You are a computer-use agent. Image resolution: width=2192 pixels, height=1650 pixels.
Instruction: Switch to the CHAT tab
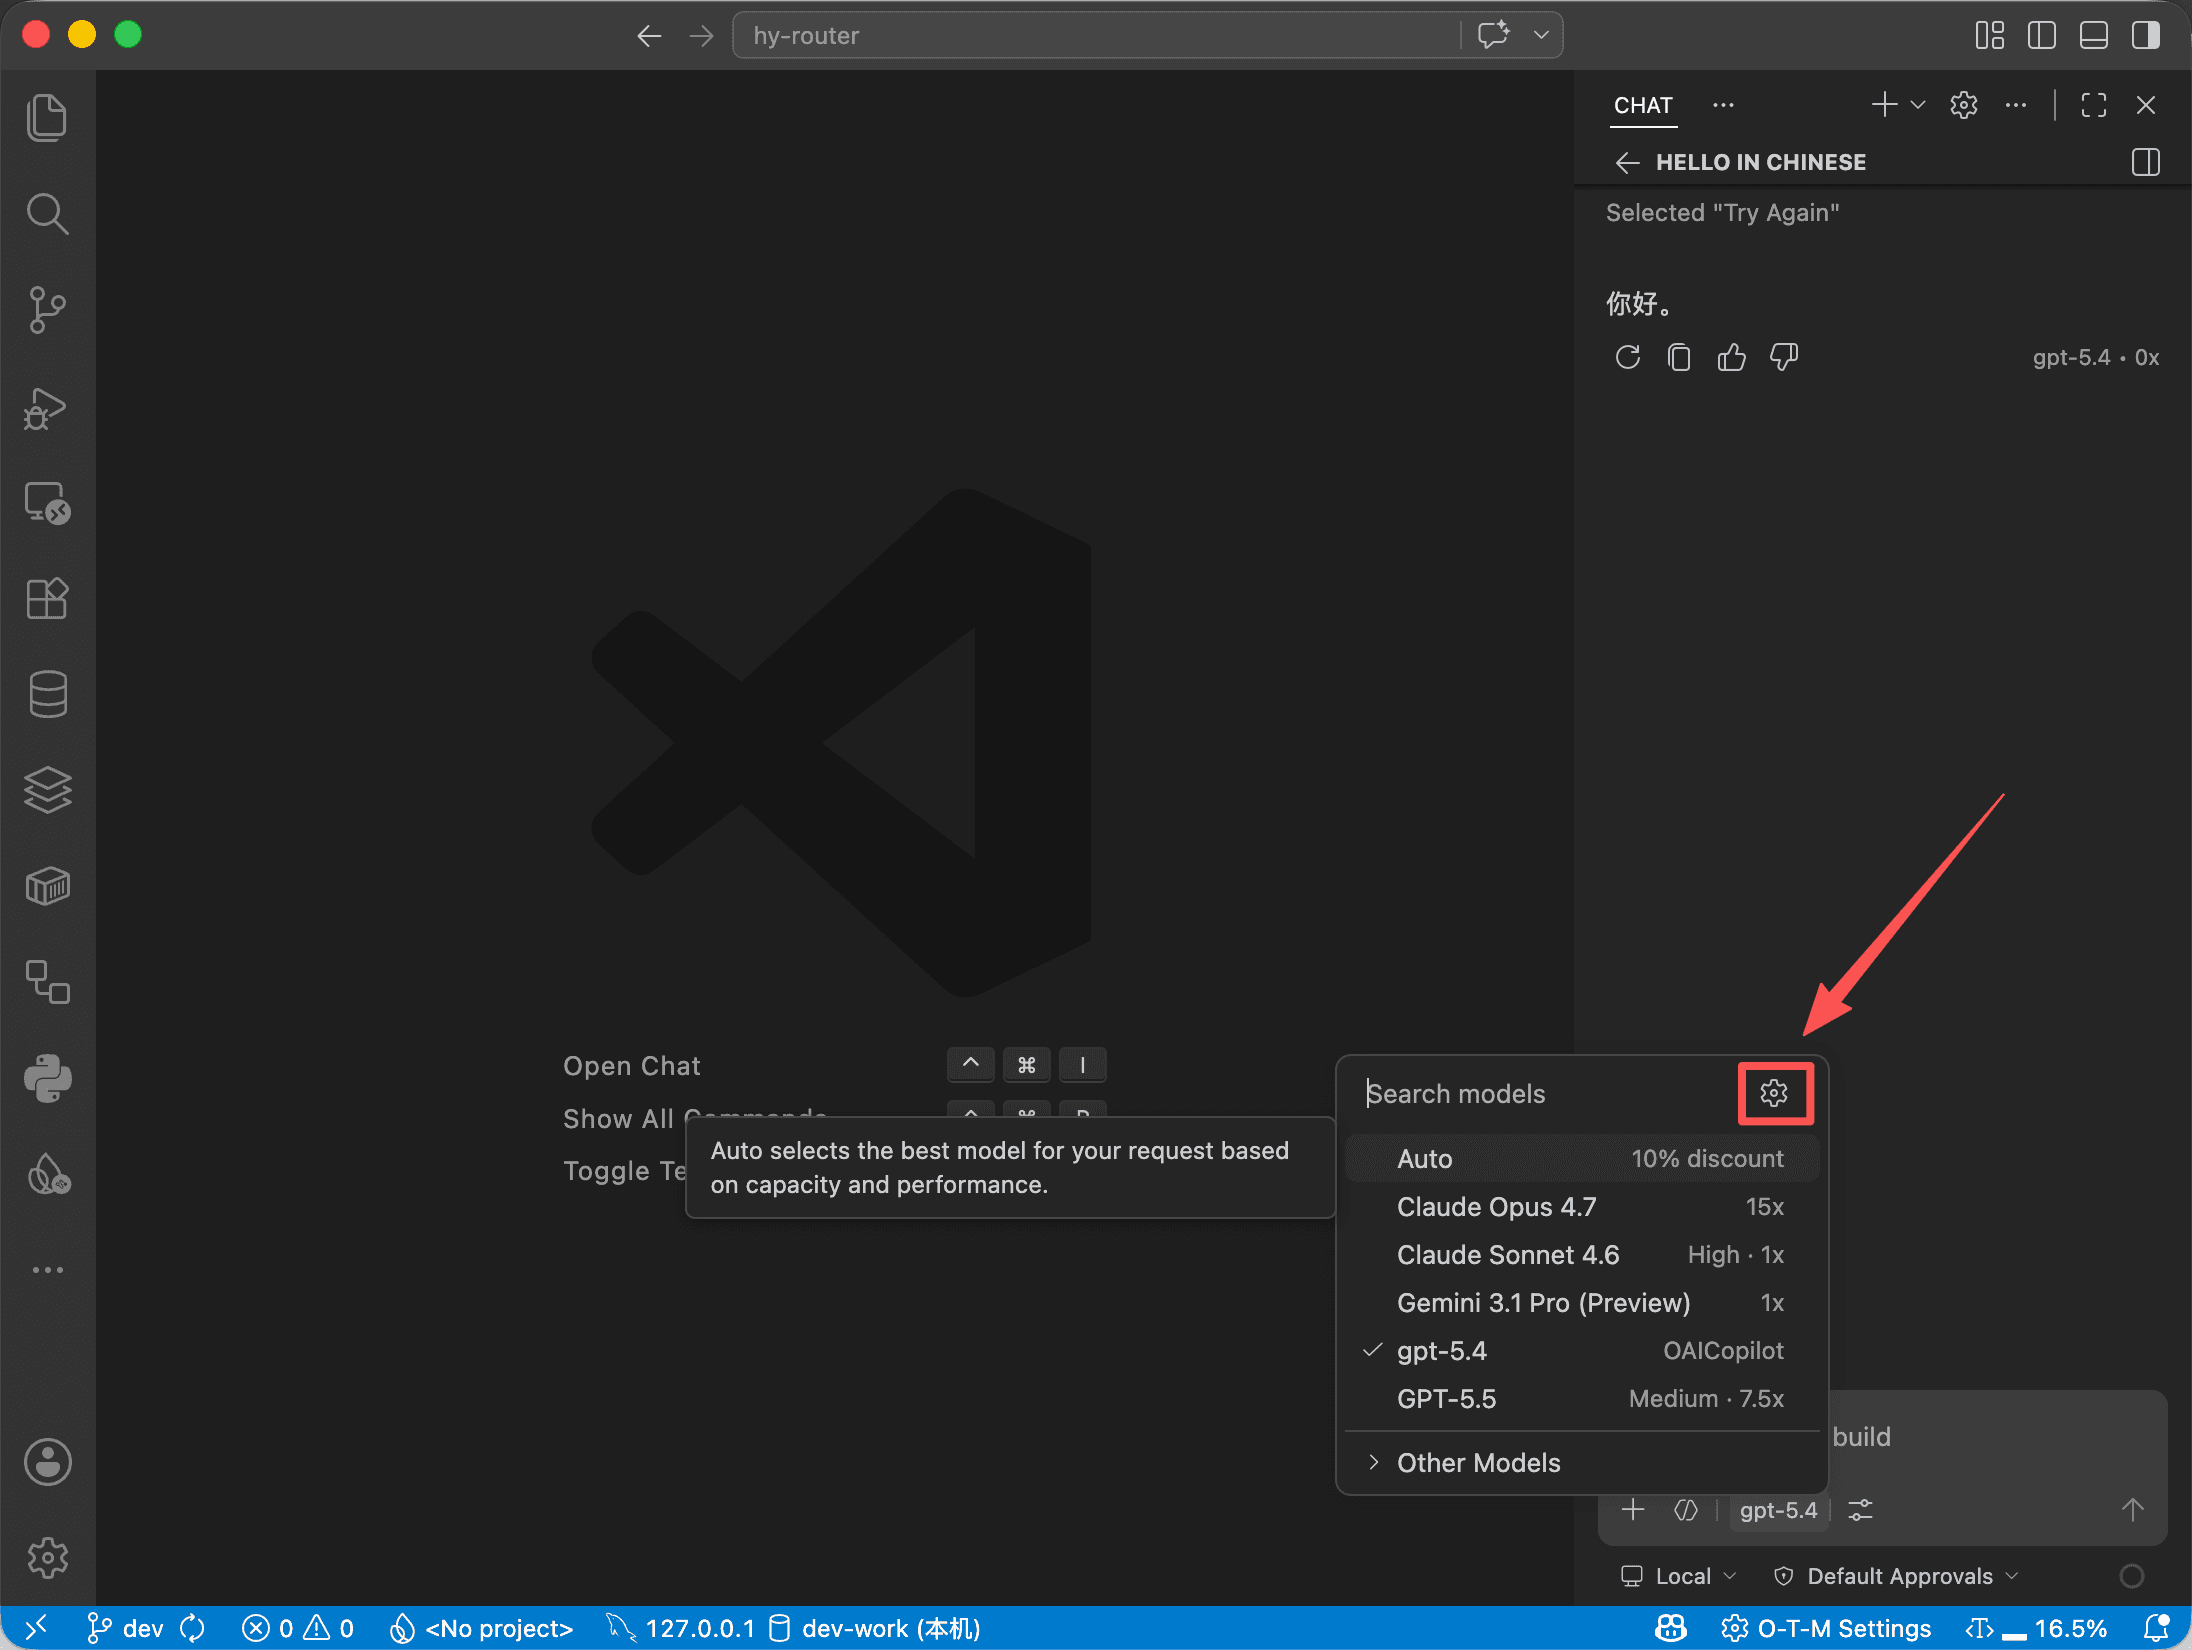coord(1643,105)
